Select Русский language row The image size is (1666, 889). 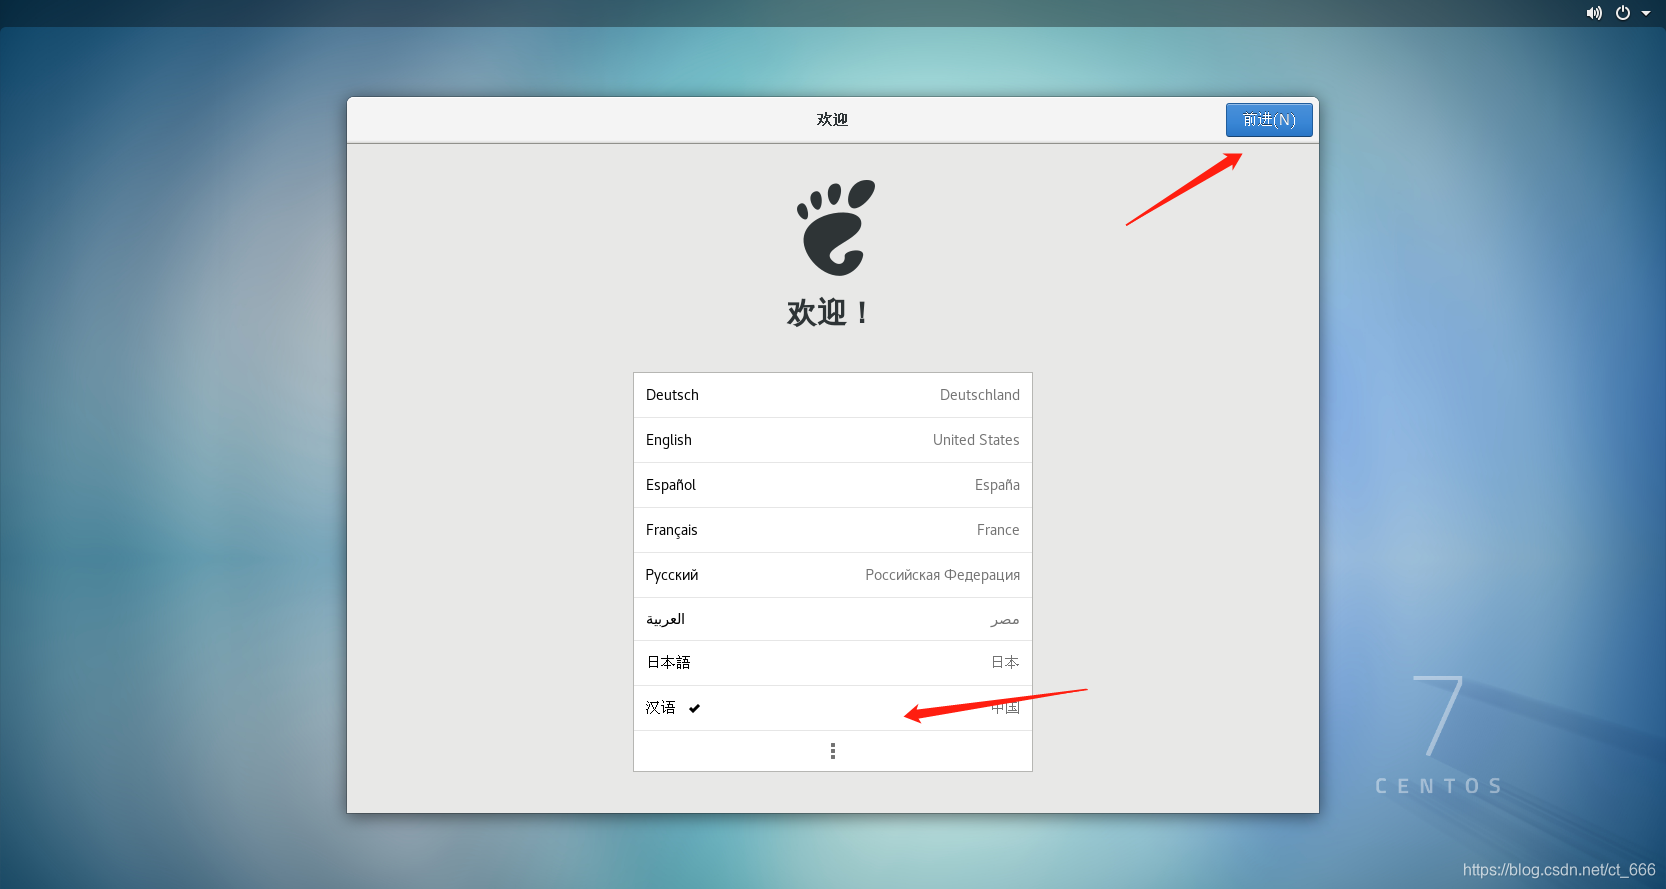833,575
